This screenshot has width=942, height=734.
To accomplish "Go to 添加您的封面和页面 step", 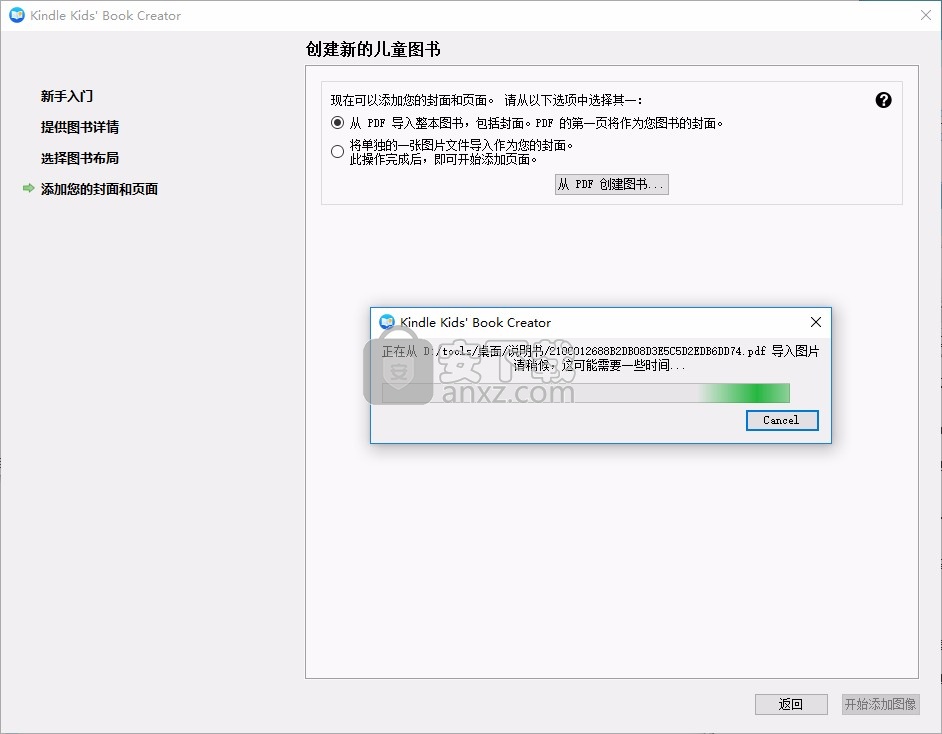I will [x=99, y=189].
